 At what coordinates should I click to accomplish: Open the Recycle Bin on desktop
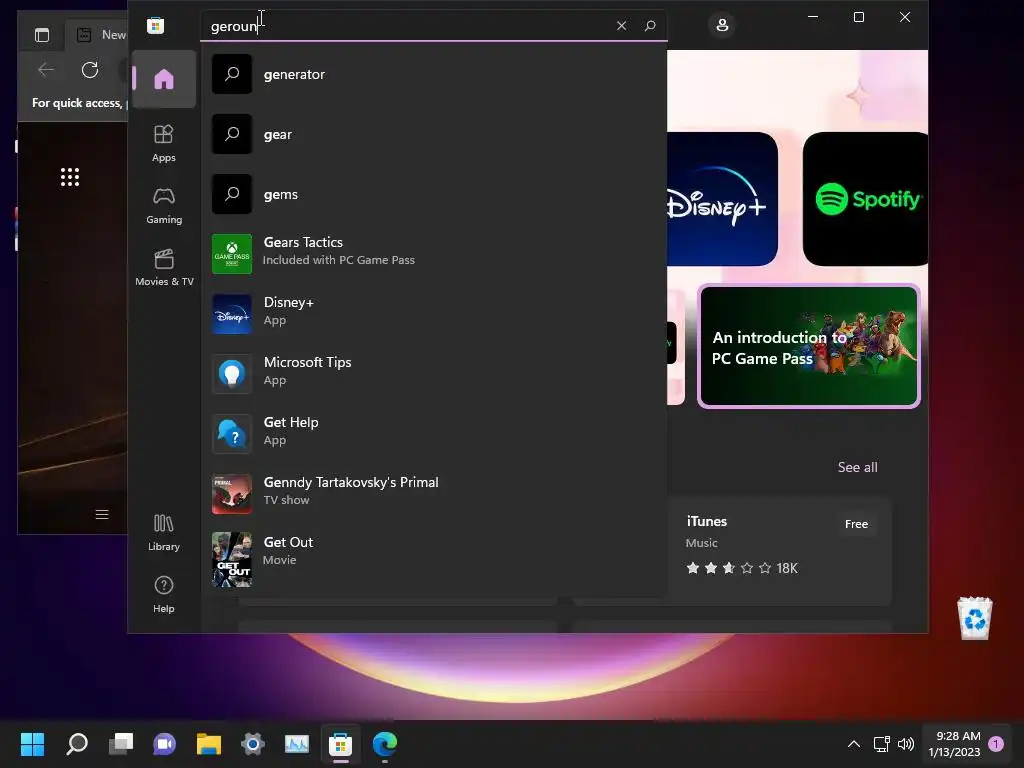[x=975, y=618]
